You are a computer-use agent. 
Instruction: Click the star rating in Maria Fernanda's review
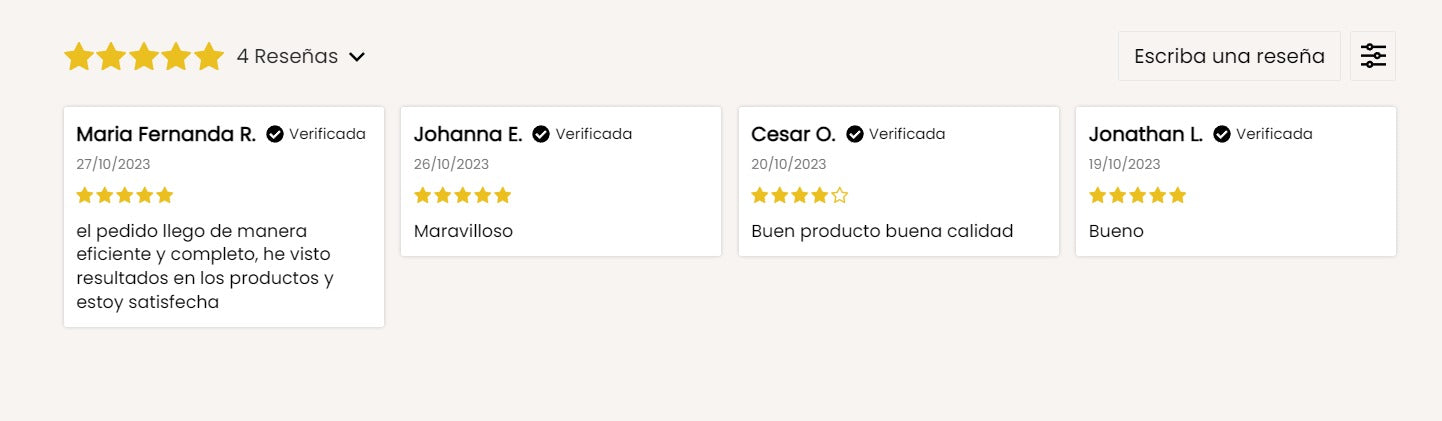[x=125, y=195]
